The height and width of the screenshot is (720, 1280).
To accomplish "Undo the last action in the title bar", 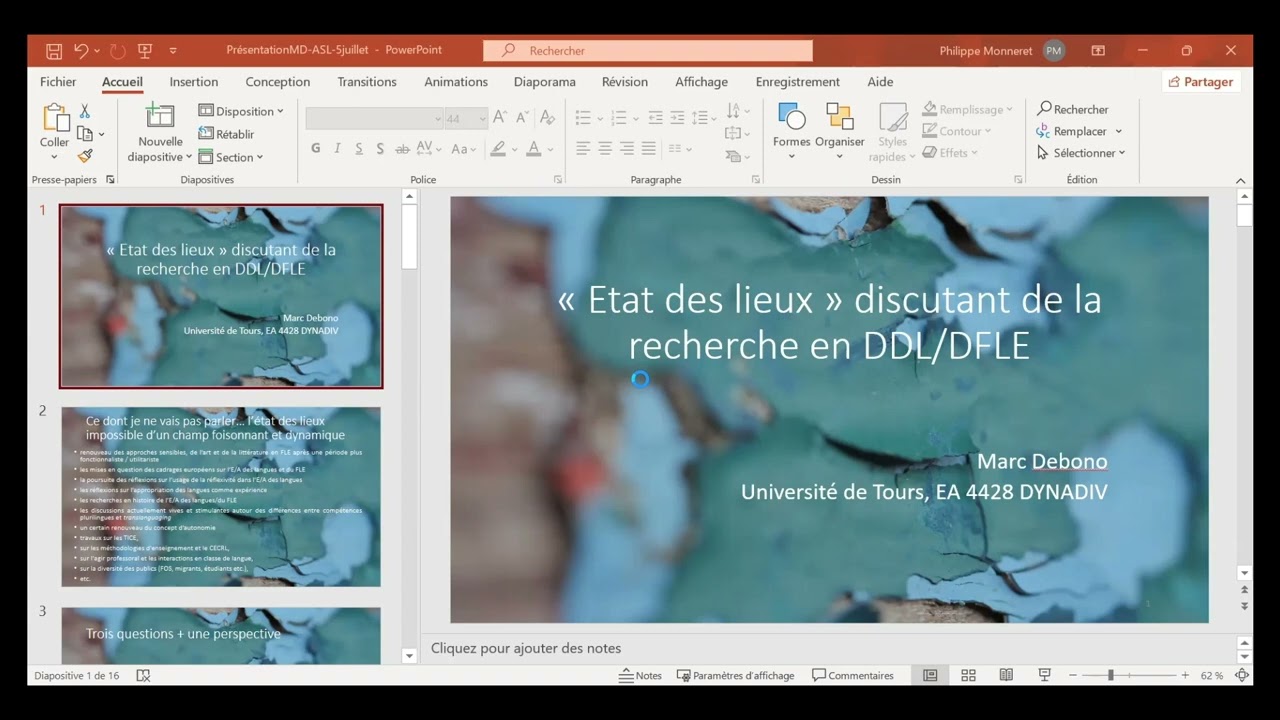I will 81,51.
